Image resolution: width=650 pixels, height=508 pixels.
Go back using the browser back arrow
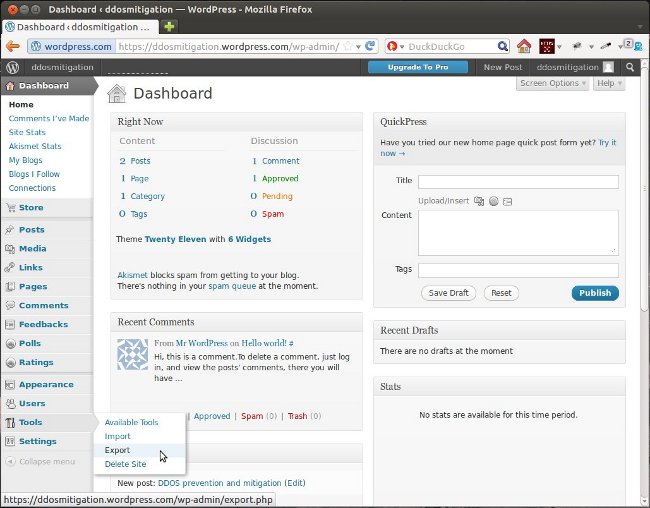[x=13, y=46]
